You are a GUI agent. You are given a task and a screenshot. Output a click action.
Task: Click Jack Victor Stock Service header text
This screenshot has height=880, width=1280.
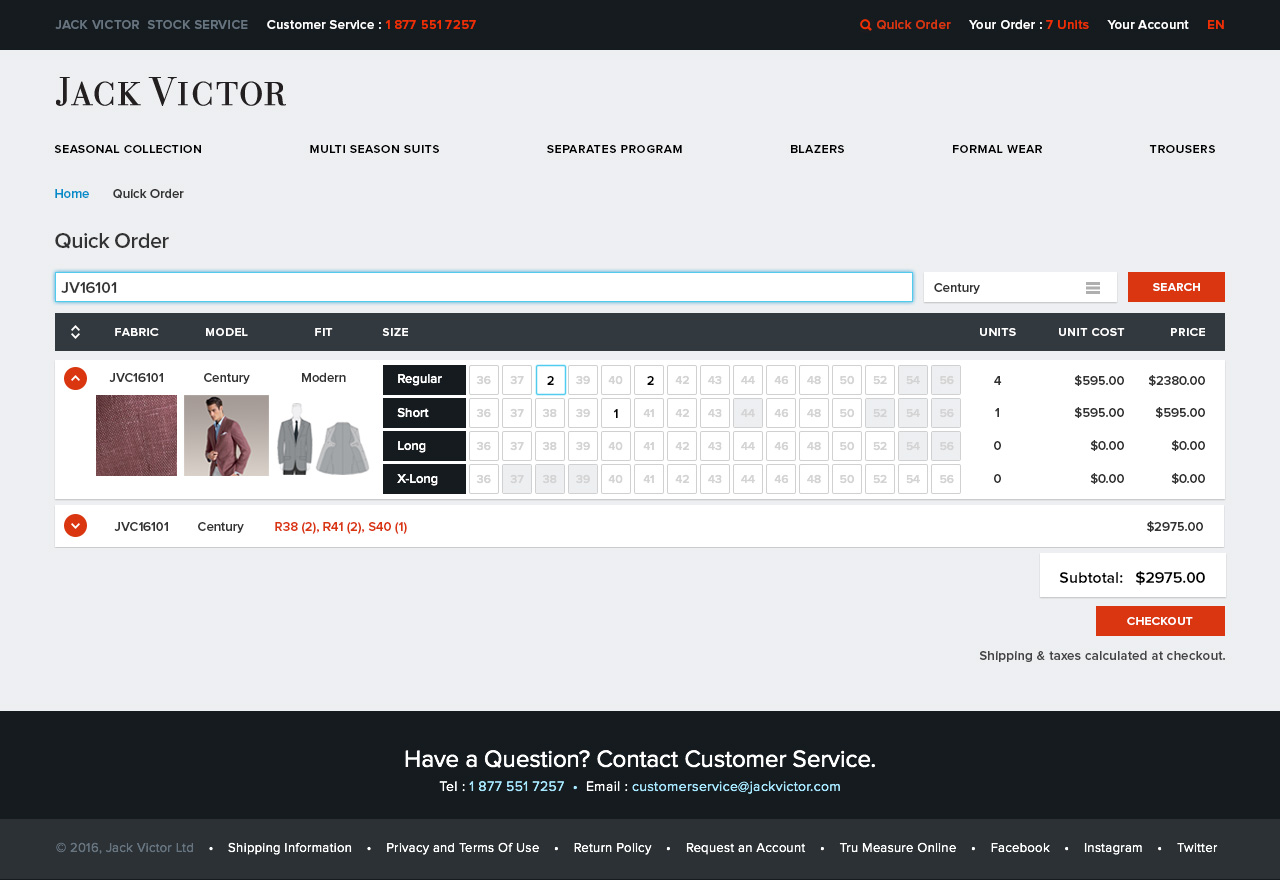point(152,25)
